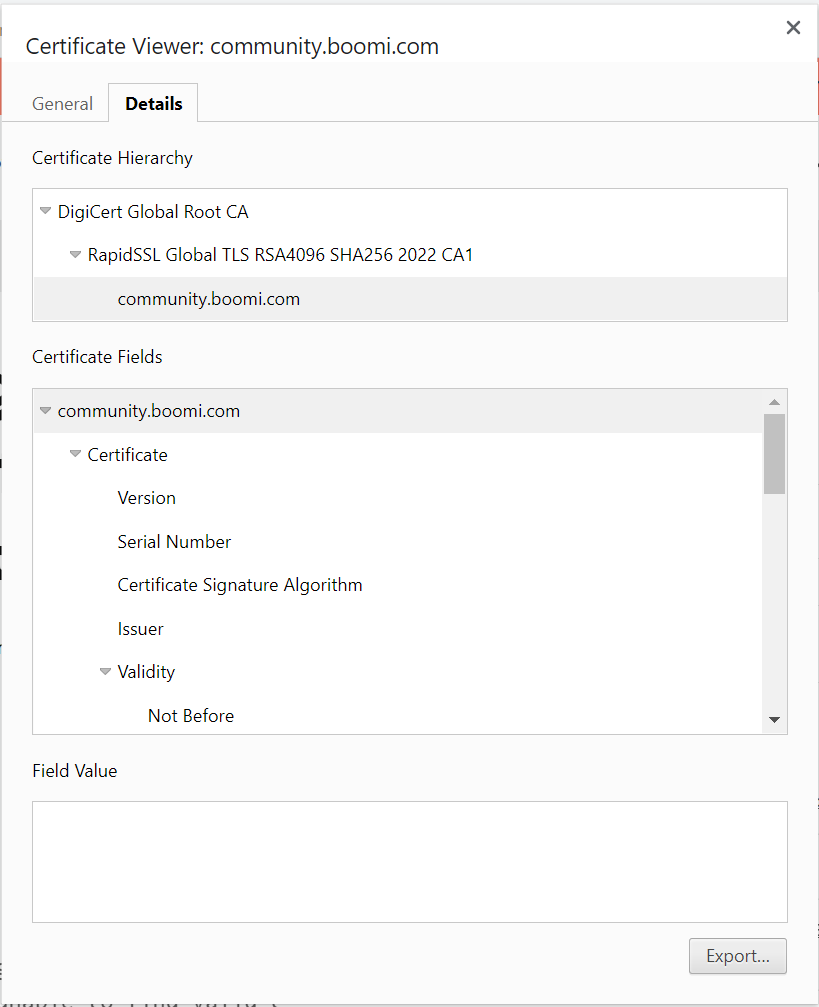
Task: Collapse the Certificate tree node
Action: click(x=75, y=454)
